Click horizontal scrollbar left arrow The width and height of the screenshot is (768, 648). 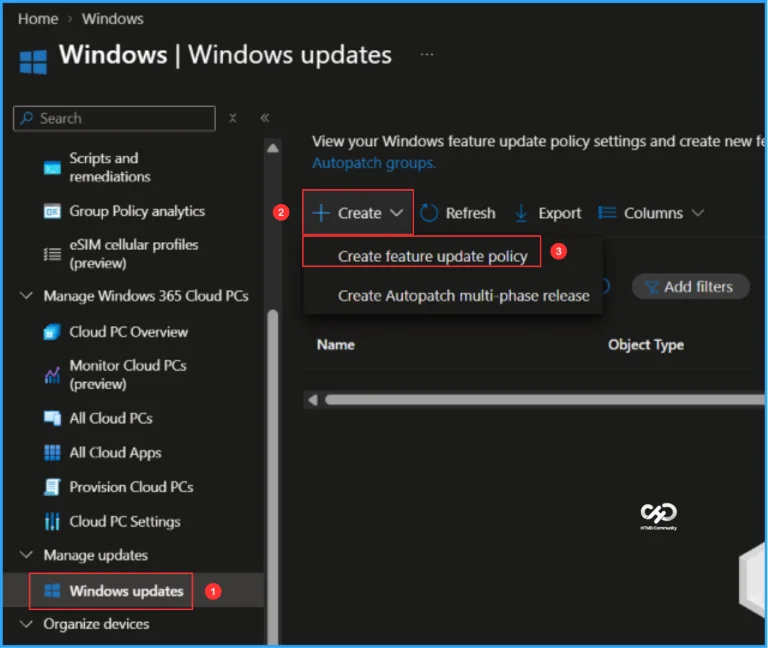(x=313, y=400)
